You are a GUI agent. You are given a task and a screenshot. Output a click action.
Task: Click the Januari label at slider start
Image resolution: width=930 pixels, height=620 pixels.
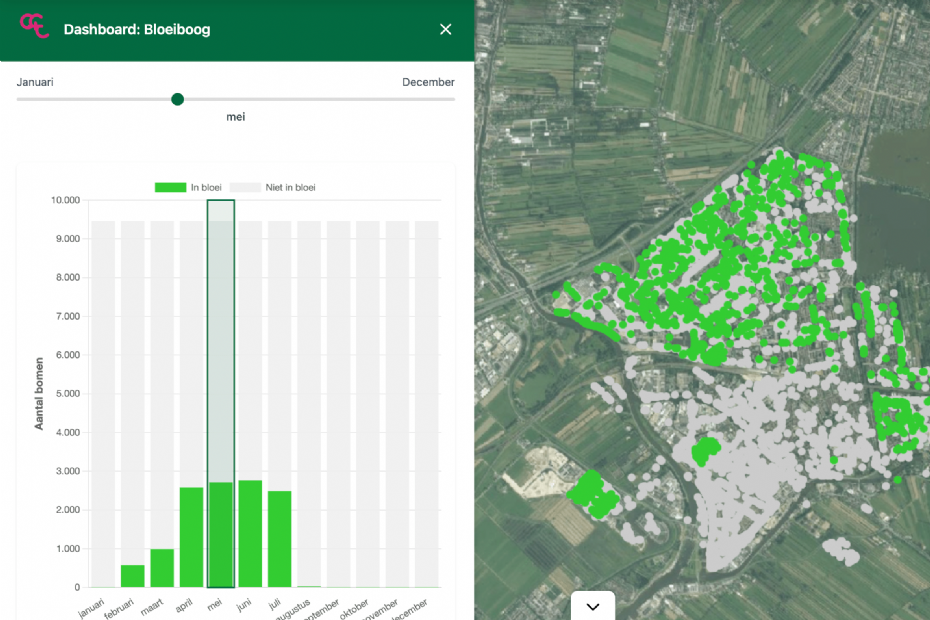[x=35, y=82]
